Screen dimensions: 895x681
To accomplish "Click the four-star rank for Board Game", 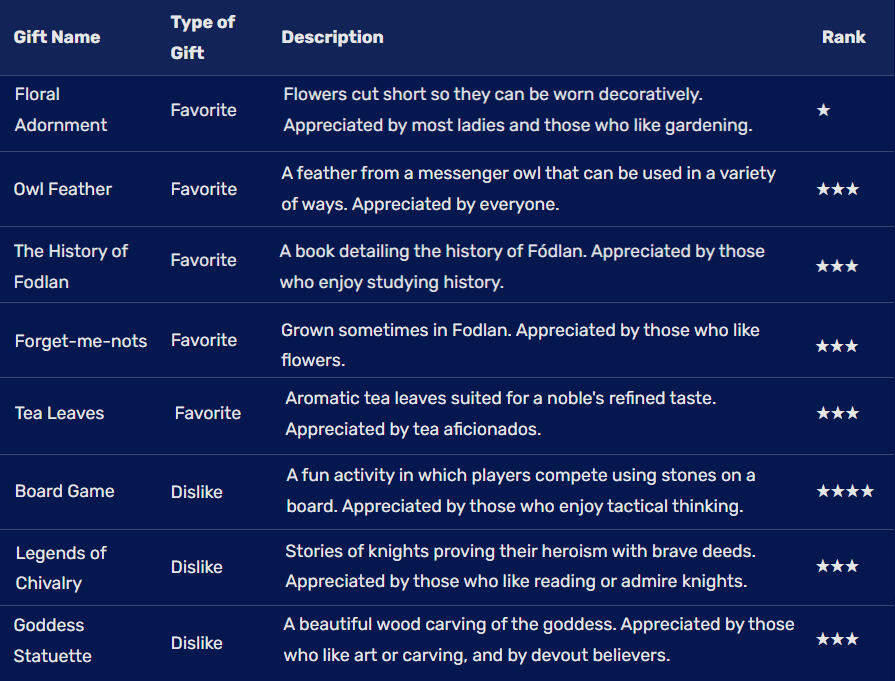I will (844, 491).
